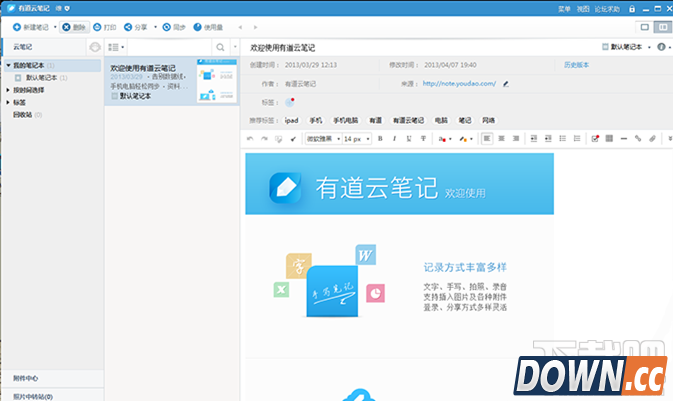This screenshot has height=401, width=673.
Task: Delete the note with 删除 button
Action: tap(74, 27)
